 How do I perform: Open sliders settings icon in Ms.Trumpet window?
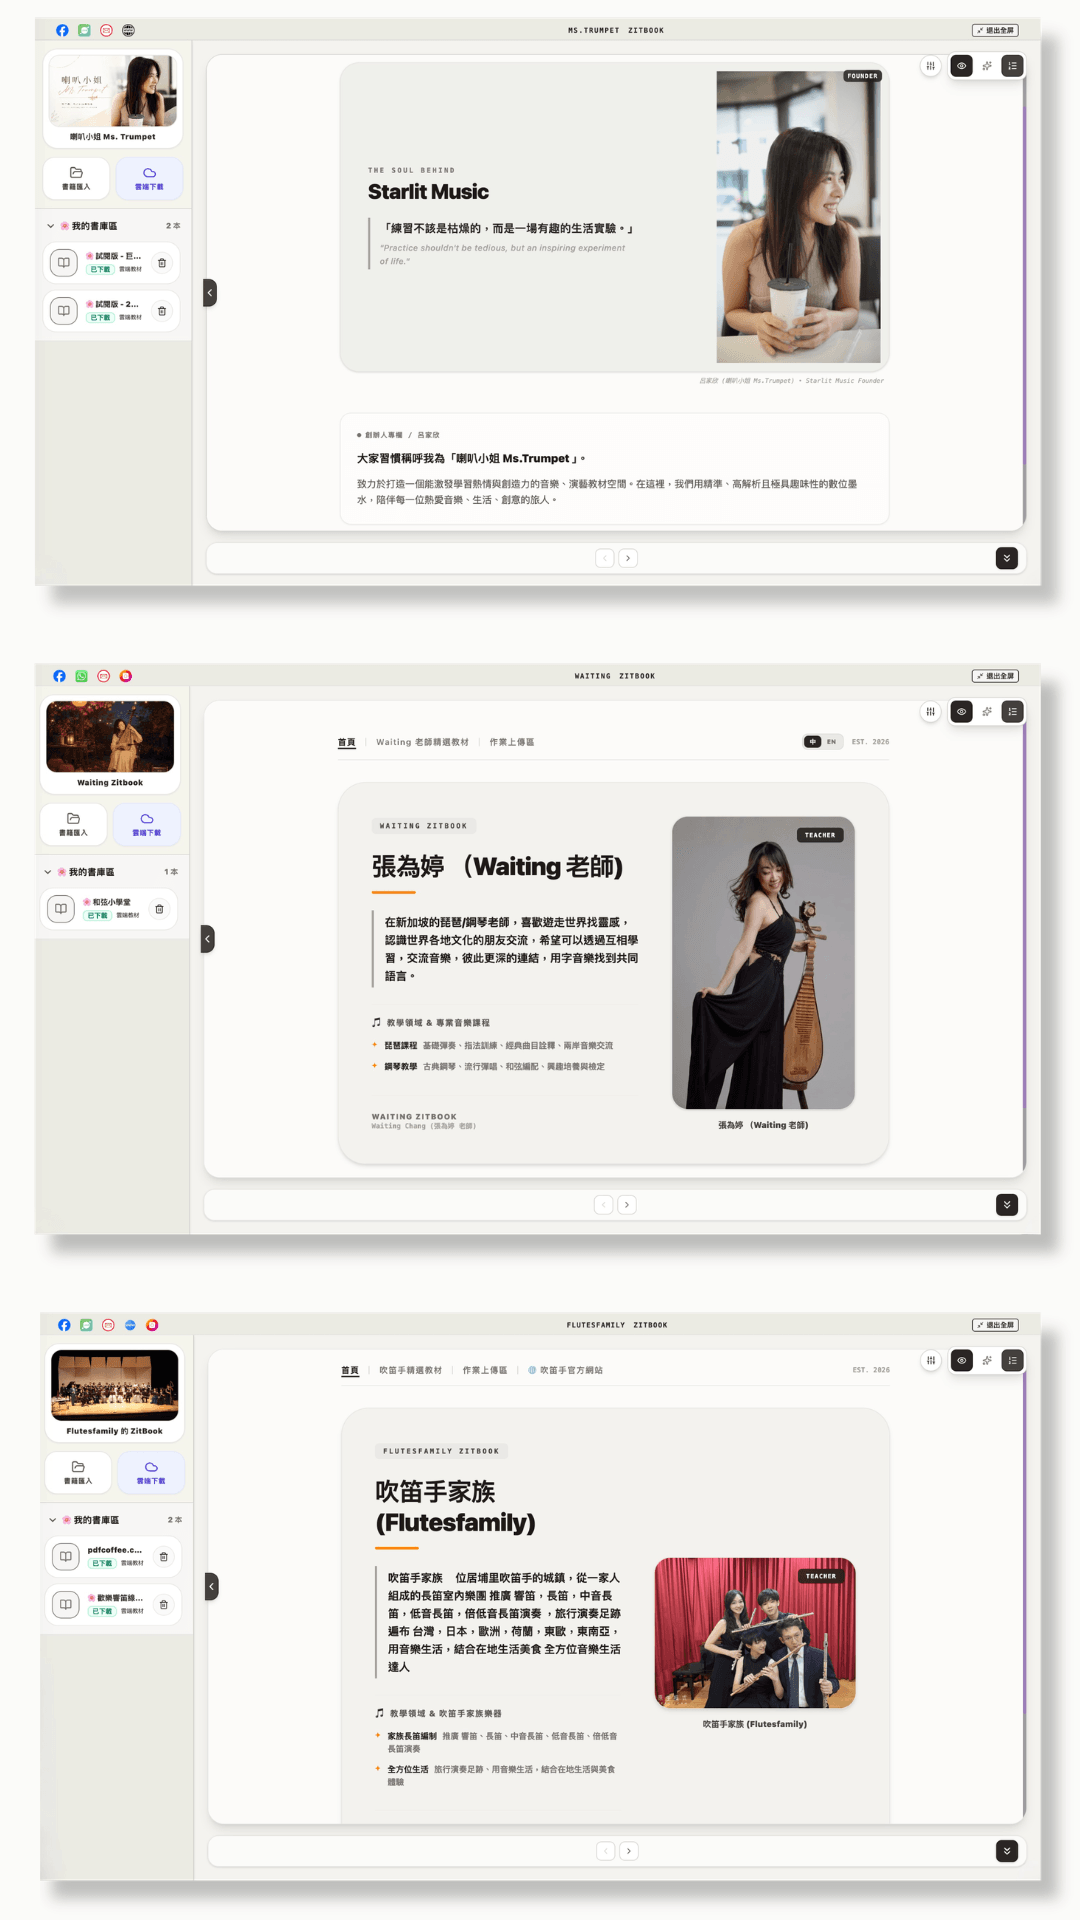pyautogui.click(x=930, y=66)
